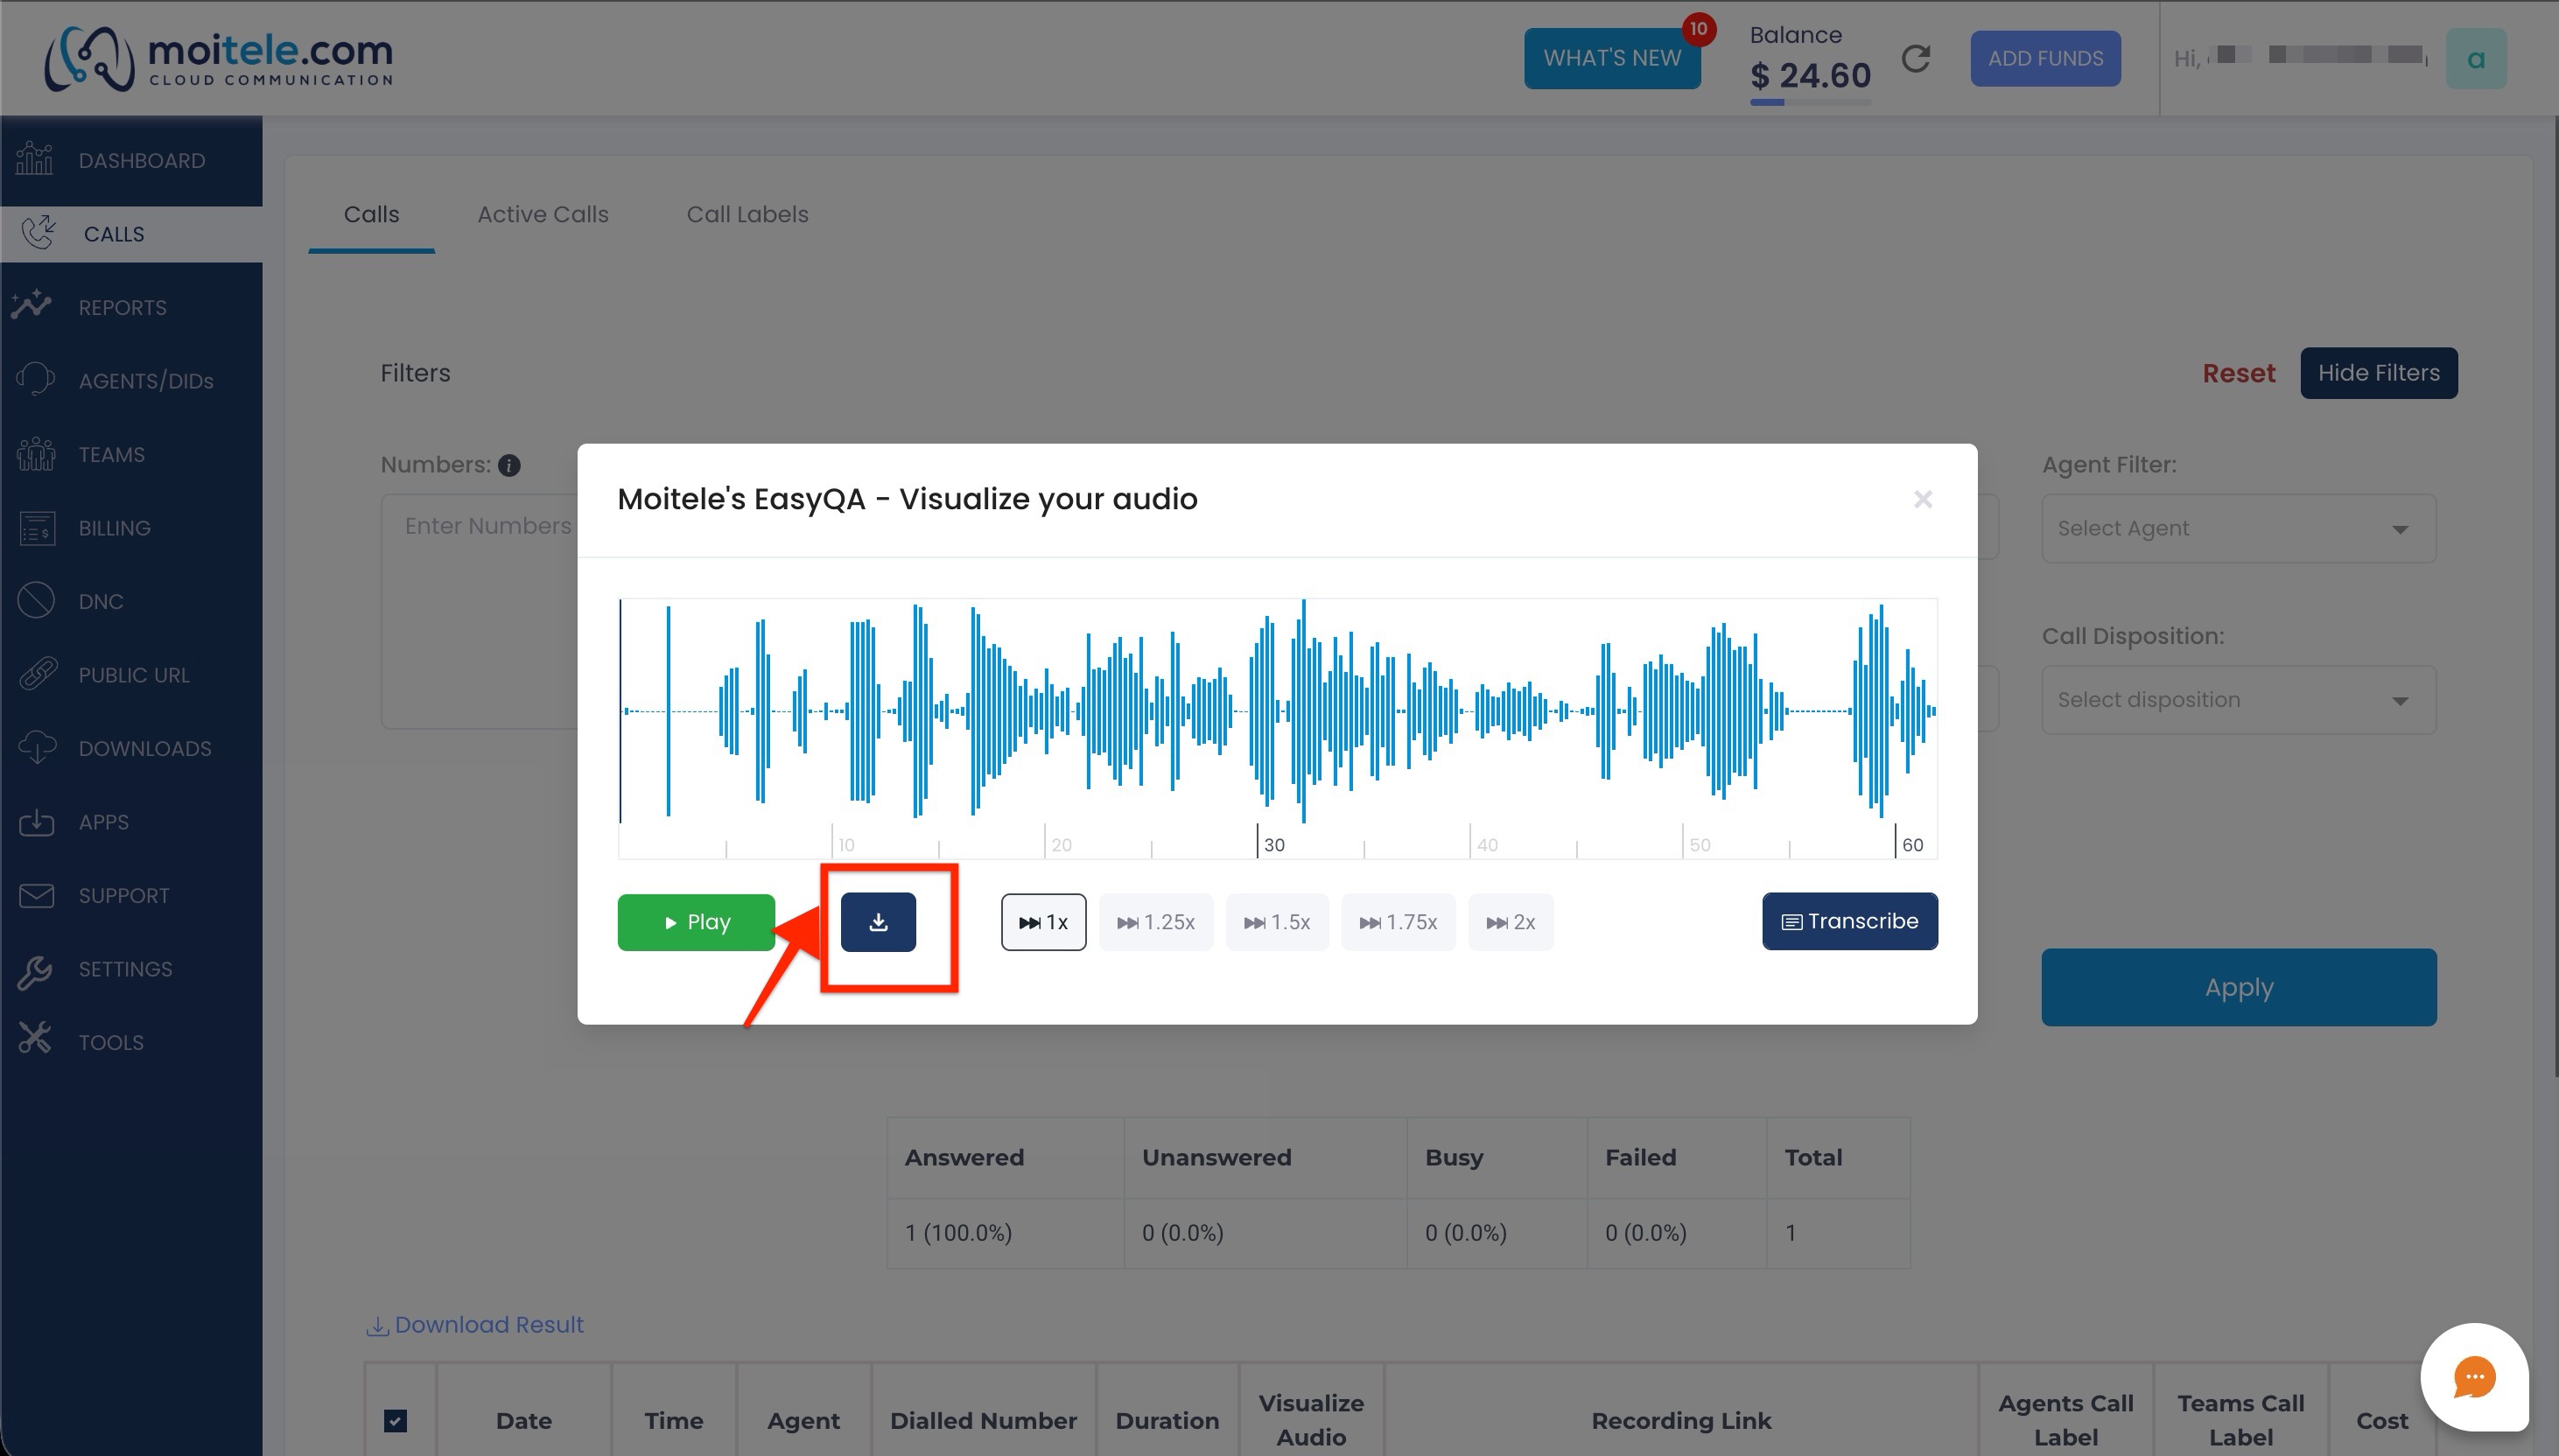Click the audio waveform visualization
2559x1456 pixels.
[x=1277, y=711]
